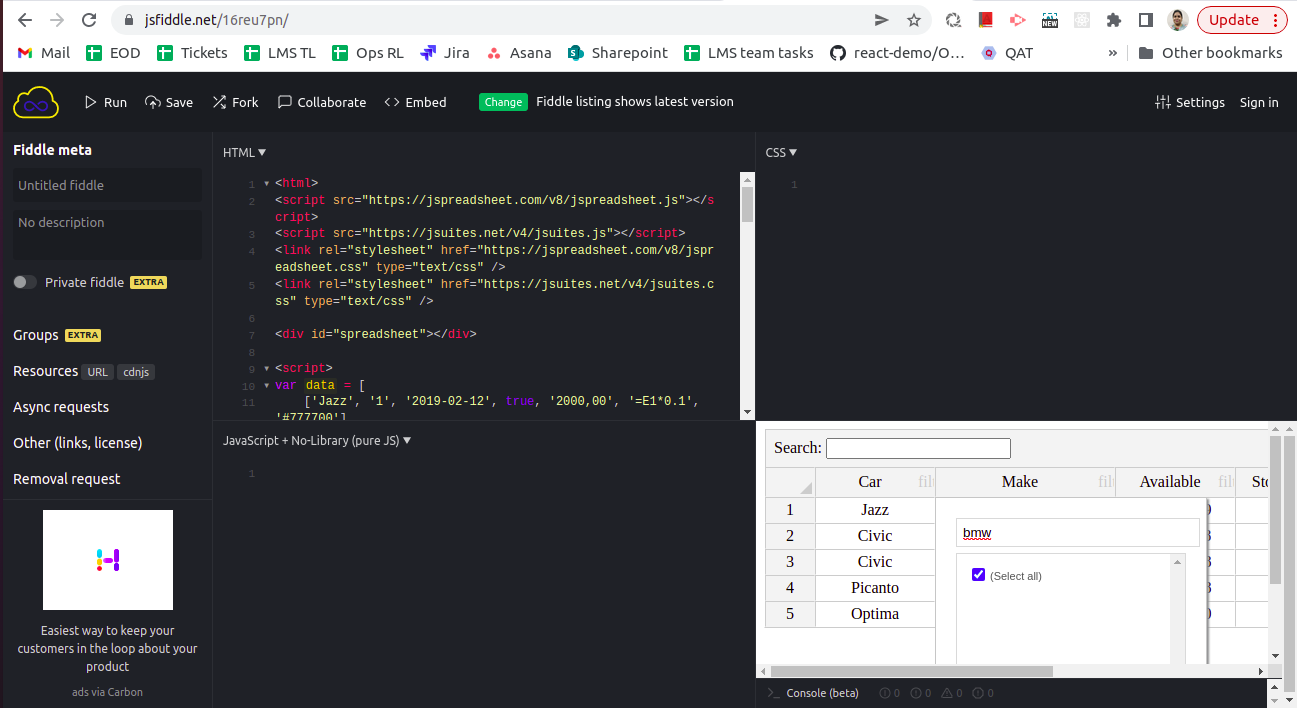Open the Other bookmarks folder
The image size is (1297, 708).
point(1210,53)
